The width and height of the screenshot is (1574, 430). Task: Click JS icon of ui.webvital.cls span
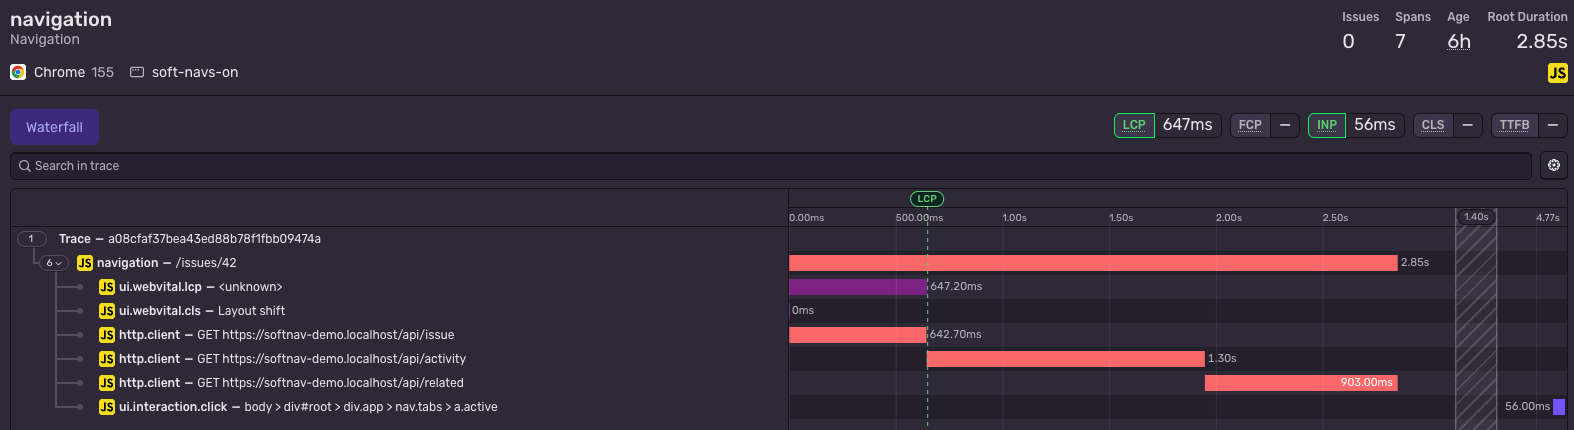(107, 311)
